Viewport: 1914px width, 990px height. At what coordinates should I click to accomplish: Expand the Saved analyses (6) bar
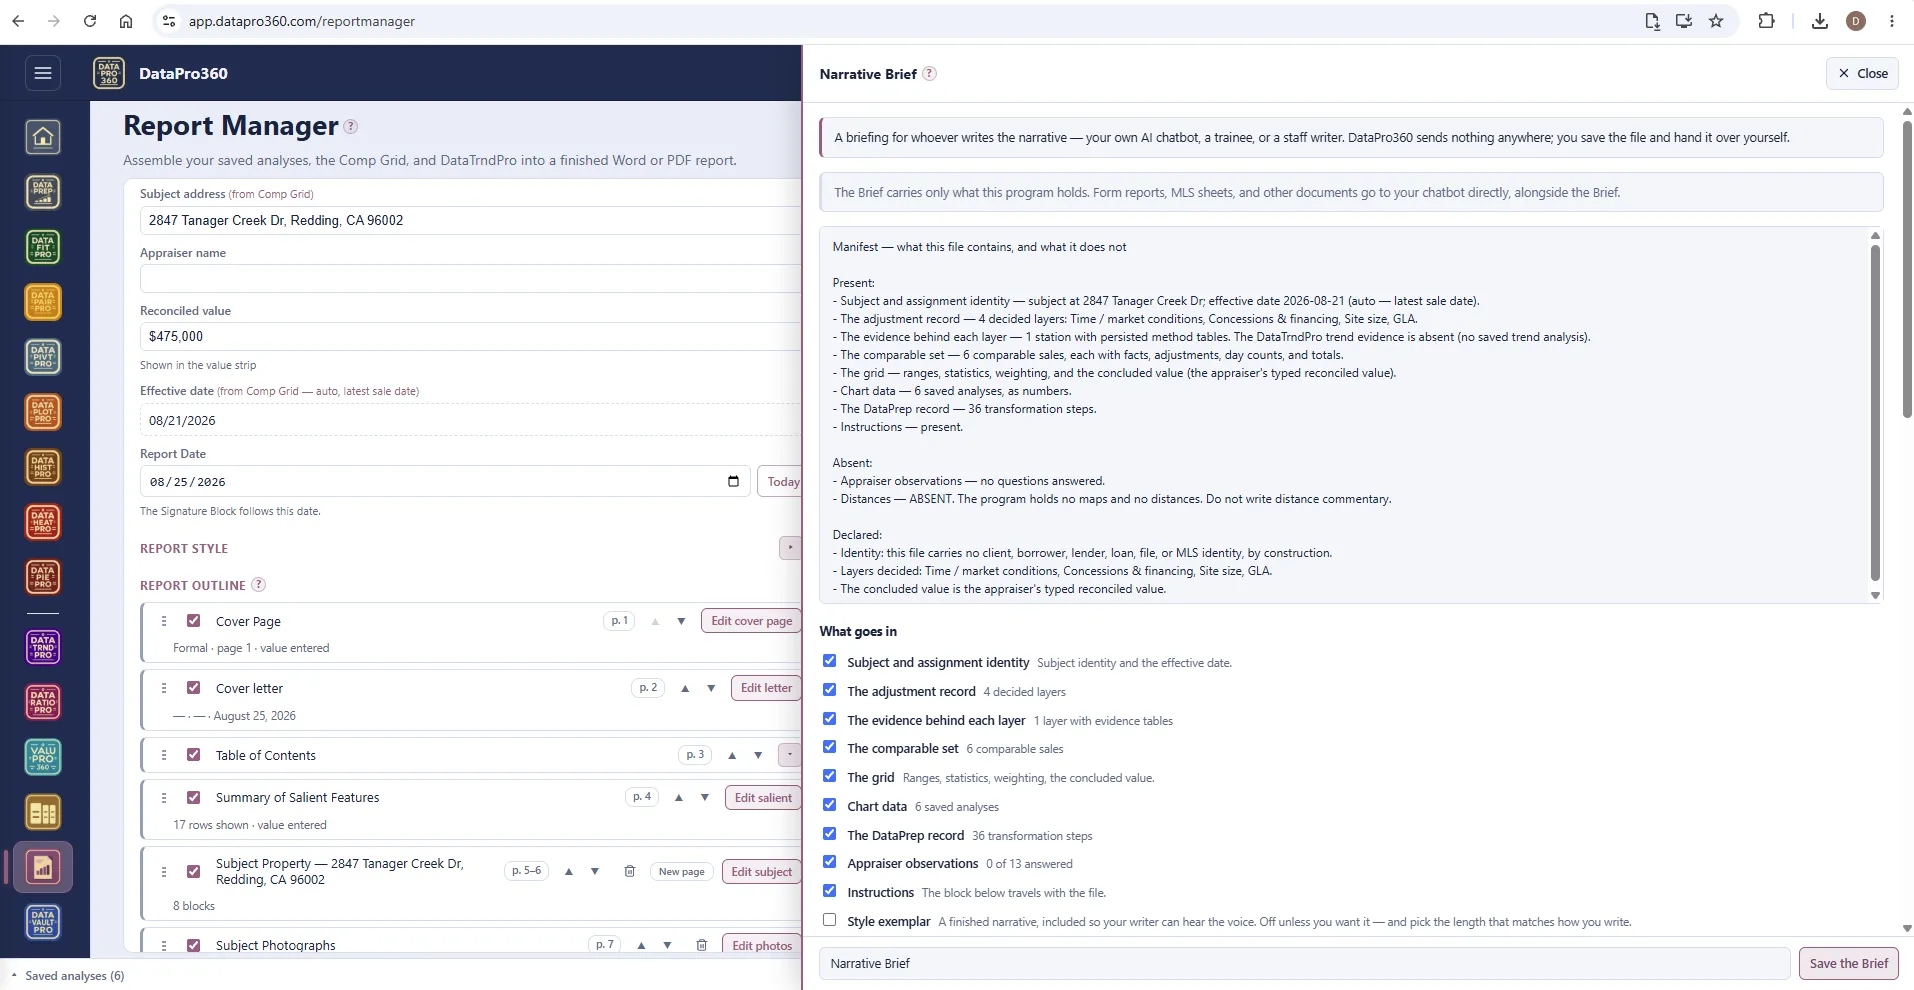68,976
